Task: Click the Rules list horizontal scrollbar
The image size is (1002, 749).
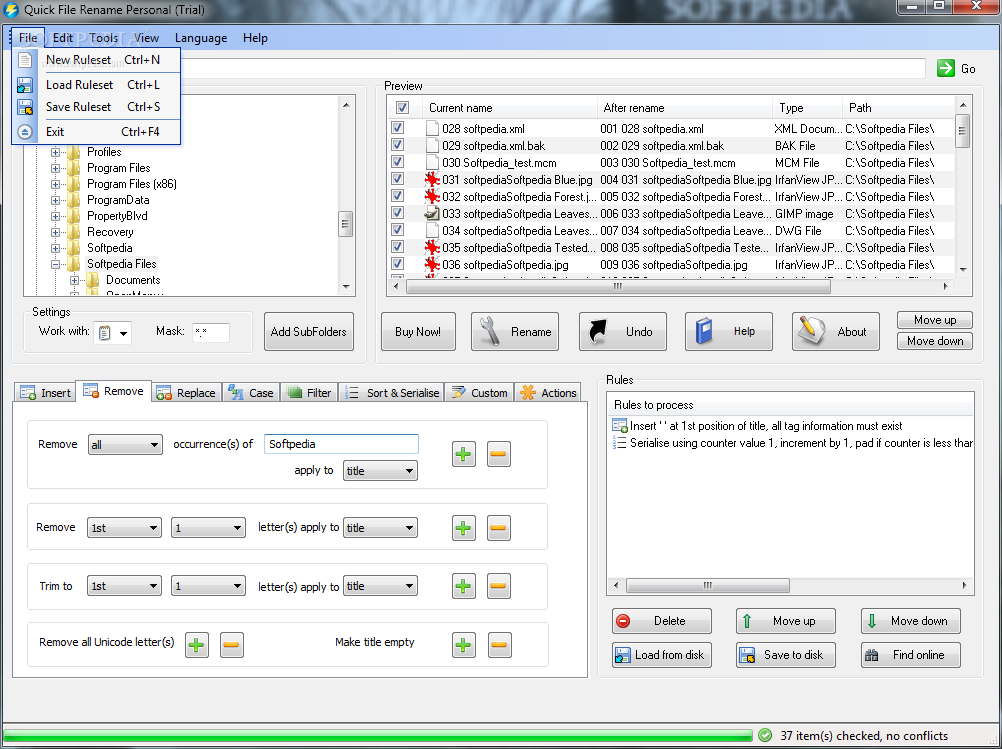Action: pyautogui.click(x=708, y=585)
